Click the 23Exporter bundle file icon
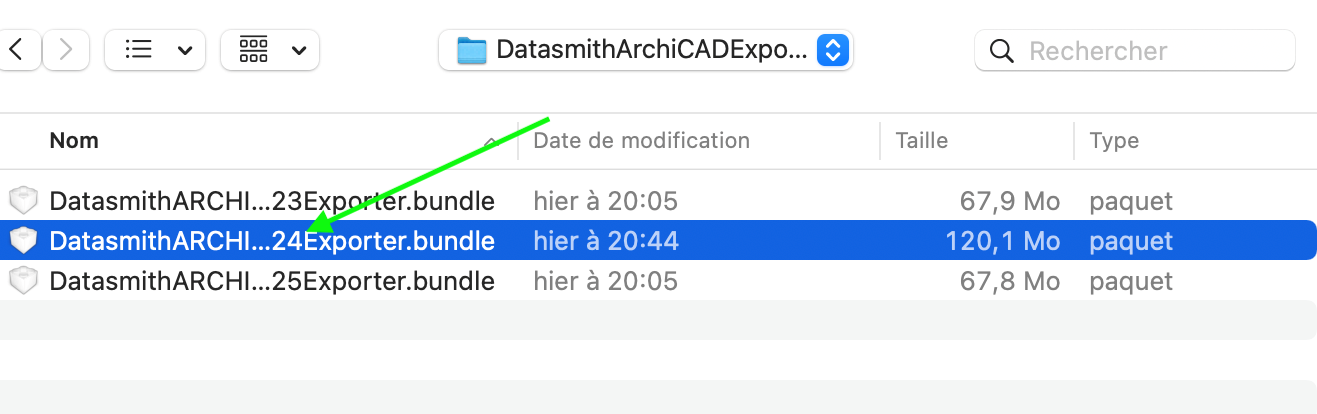This screenshot has height=414, width=1317. (22, 201)
